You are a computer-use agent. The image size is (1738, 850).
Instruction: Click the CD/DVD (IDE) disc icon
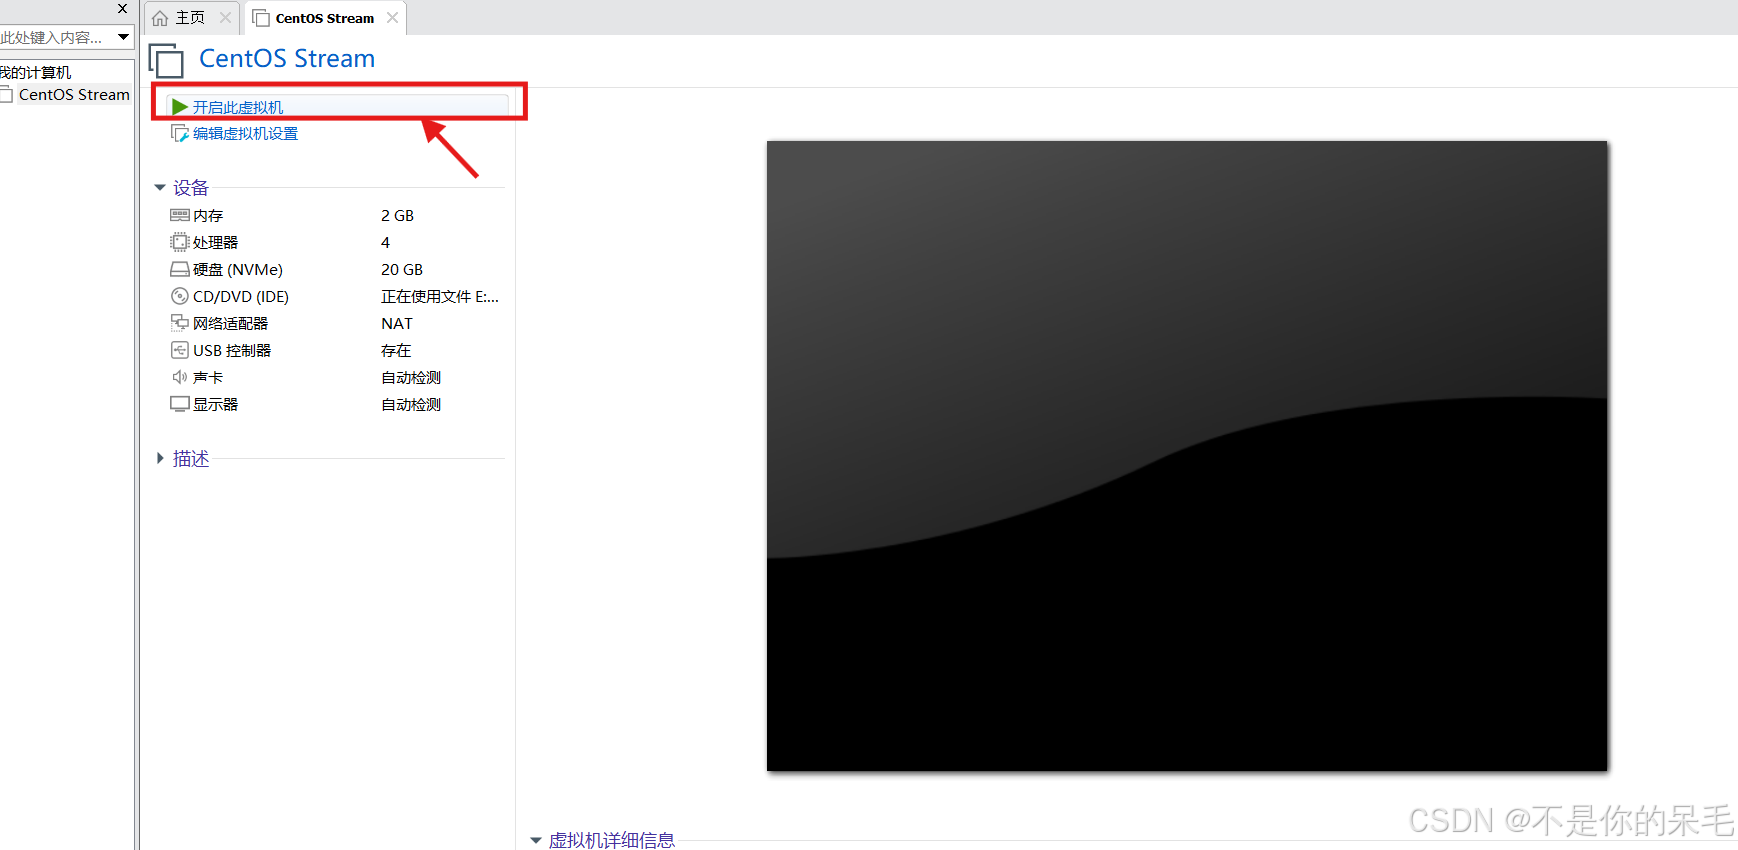pos(180,296)
